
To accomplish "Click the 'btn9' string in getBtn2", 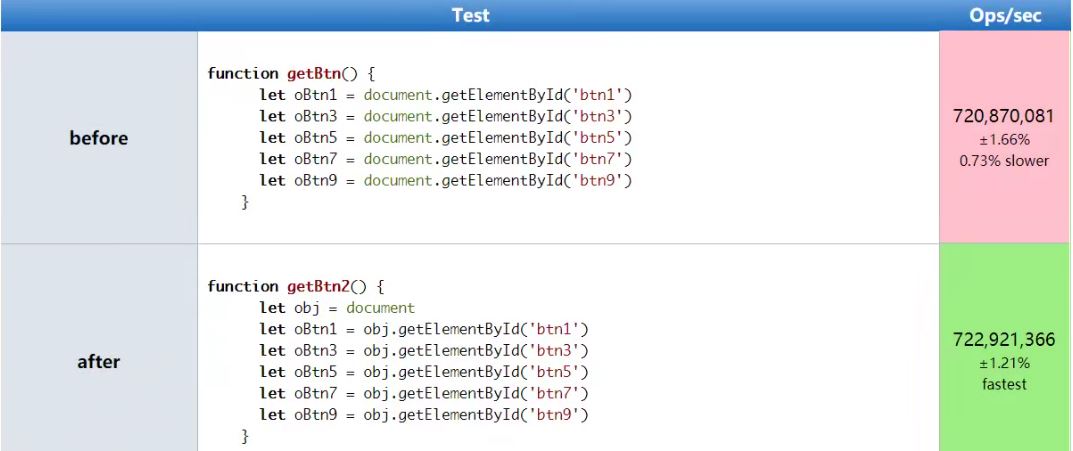I will (554, 415).
